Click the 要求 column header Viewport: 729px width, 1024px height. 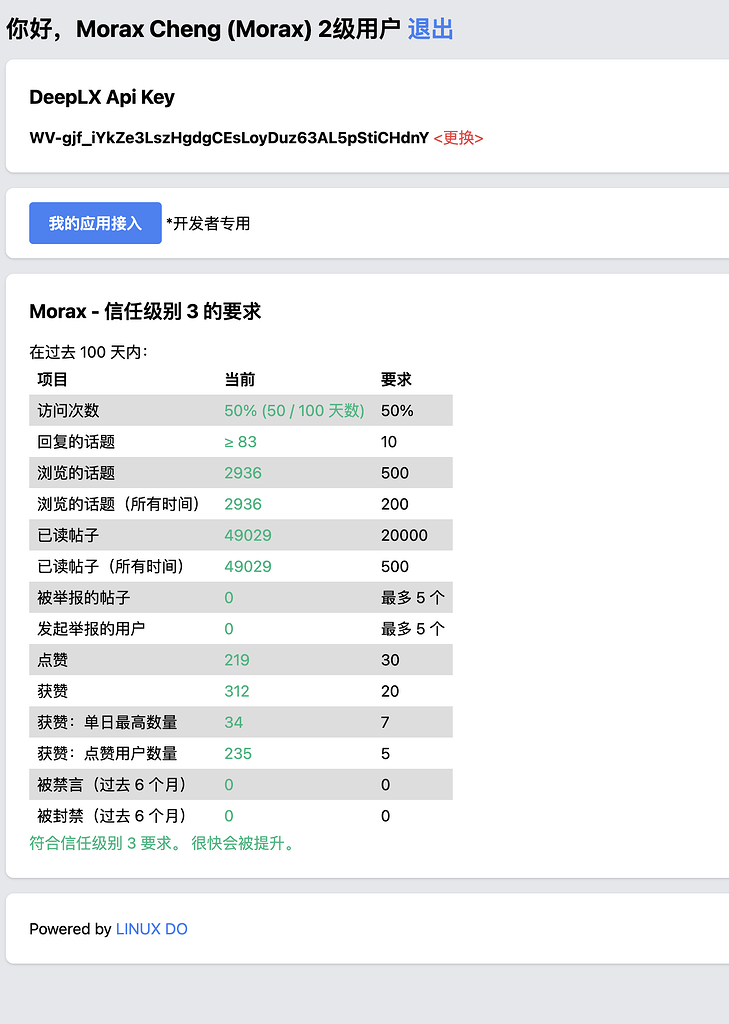(396, 379)
